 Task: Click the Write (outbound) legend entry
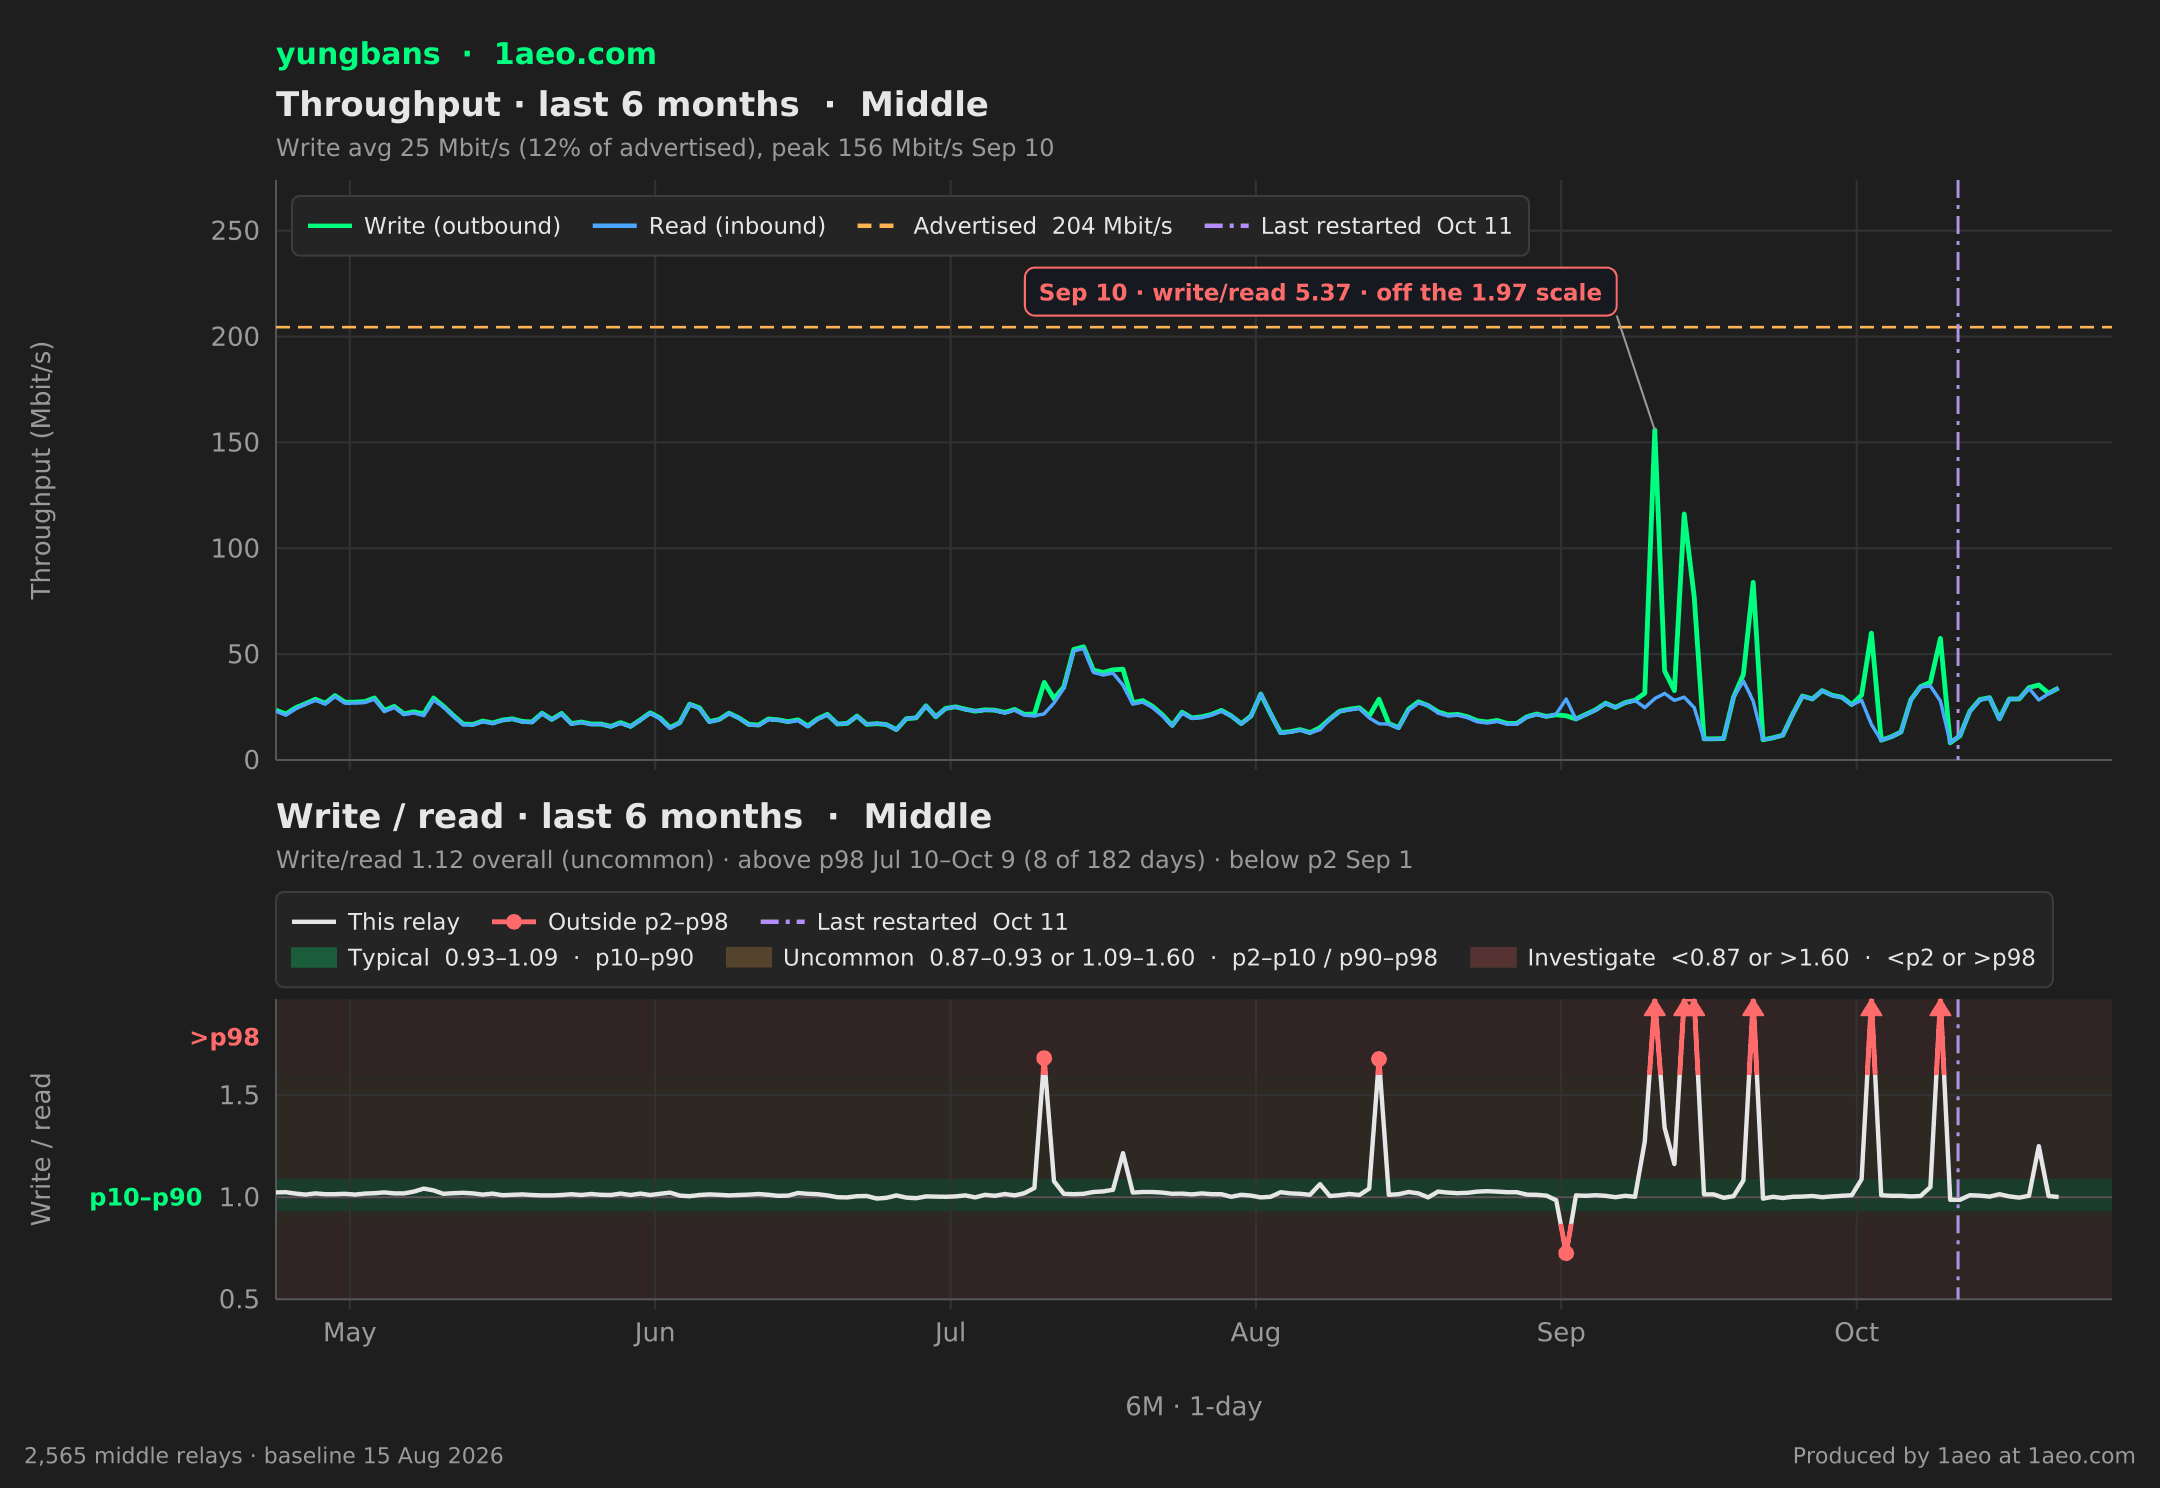point(434,226)
